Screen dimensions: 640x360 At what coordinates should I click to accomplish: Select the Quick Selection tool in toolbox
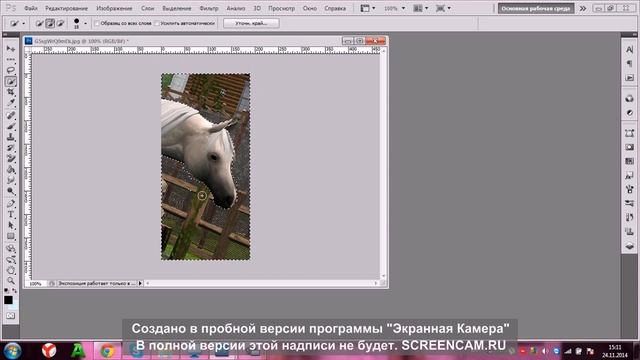click(11, 81)
